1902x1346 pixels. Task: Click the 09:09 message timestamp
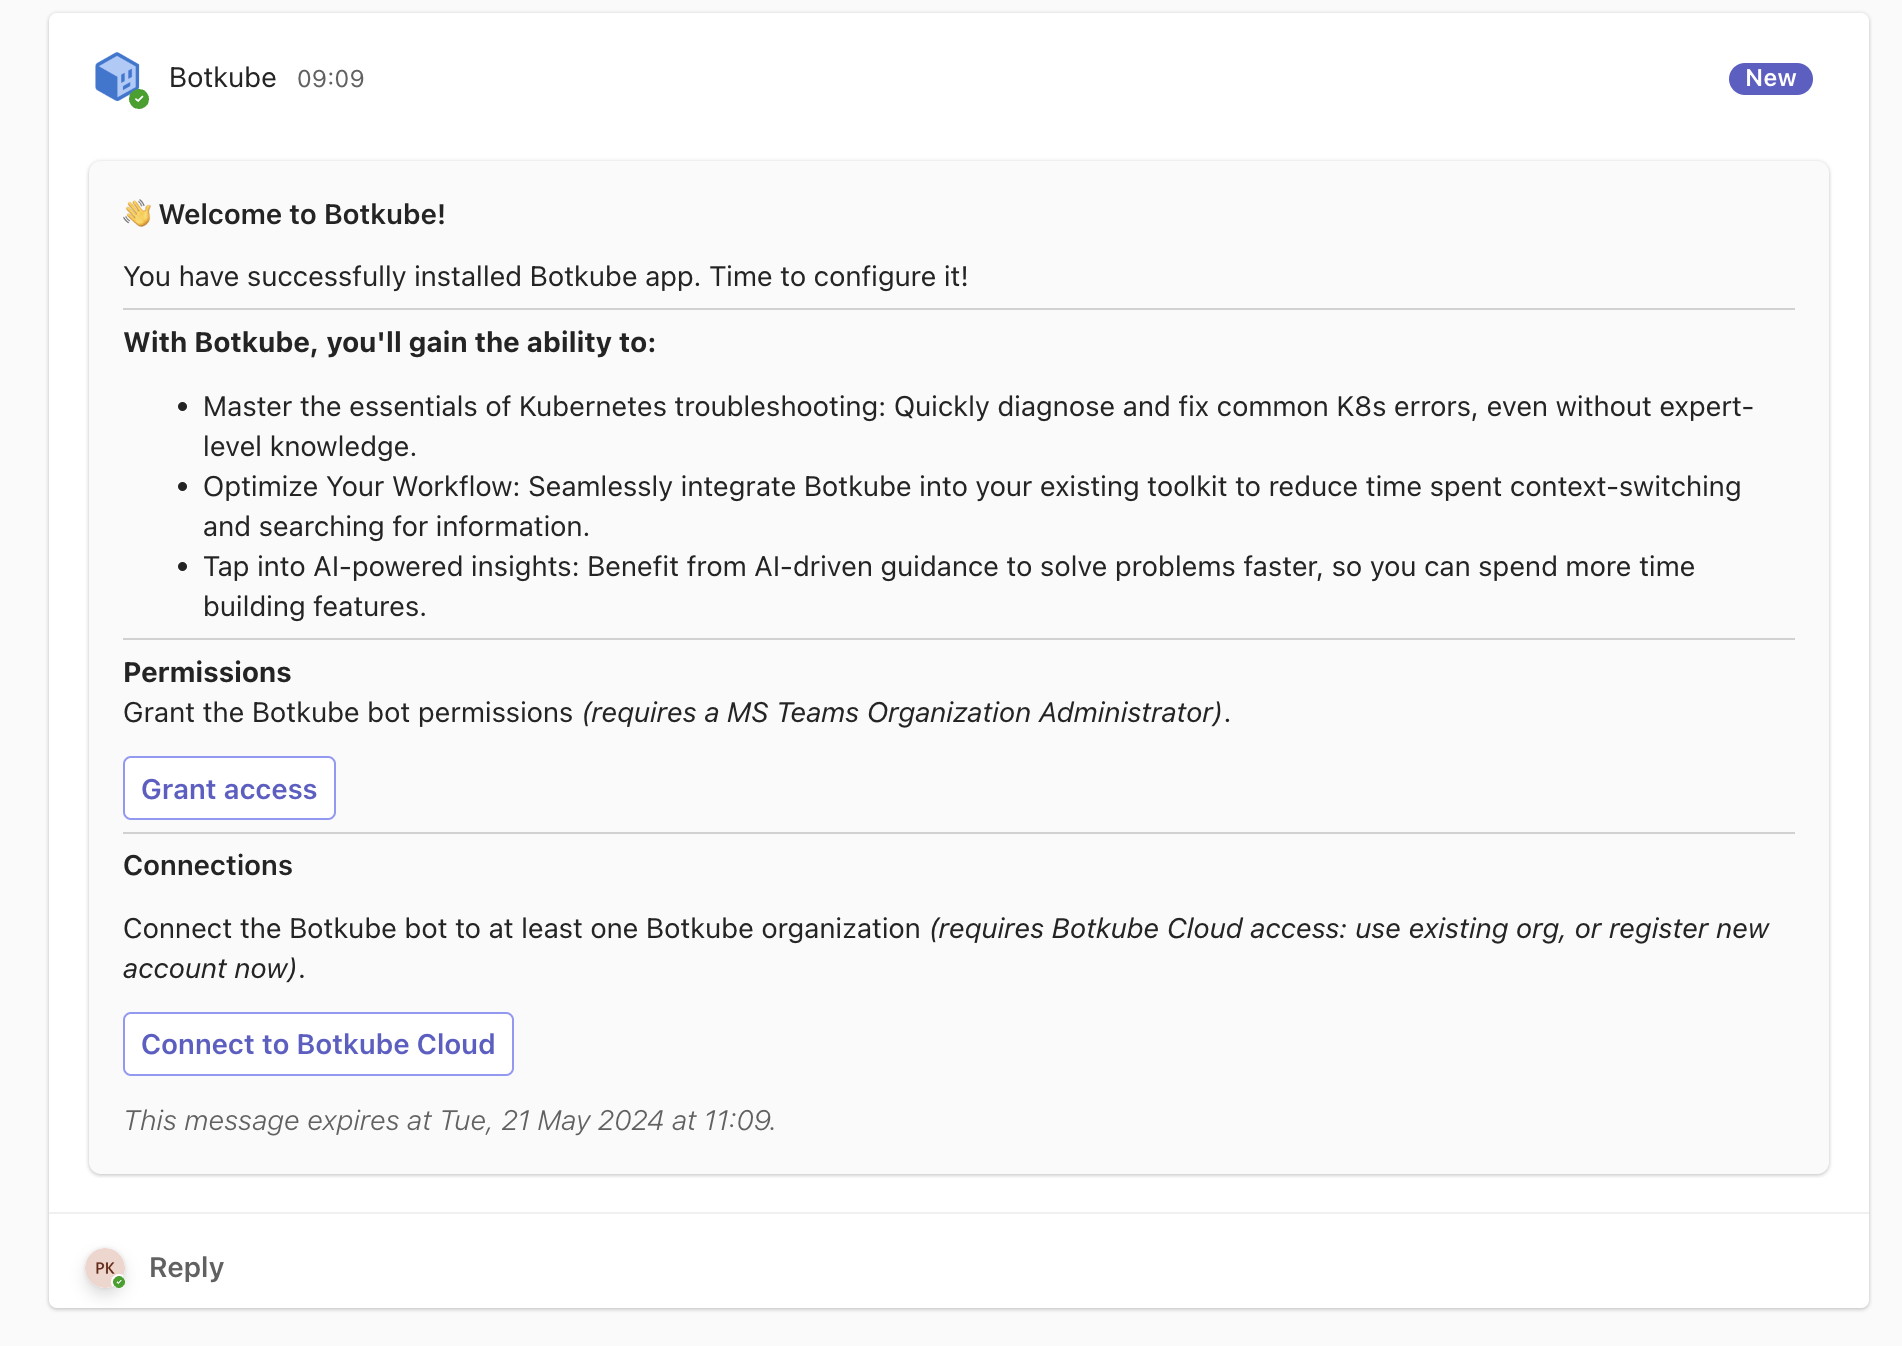pos(330,79)
